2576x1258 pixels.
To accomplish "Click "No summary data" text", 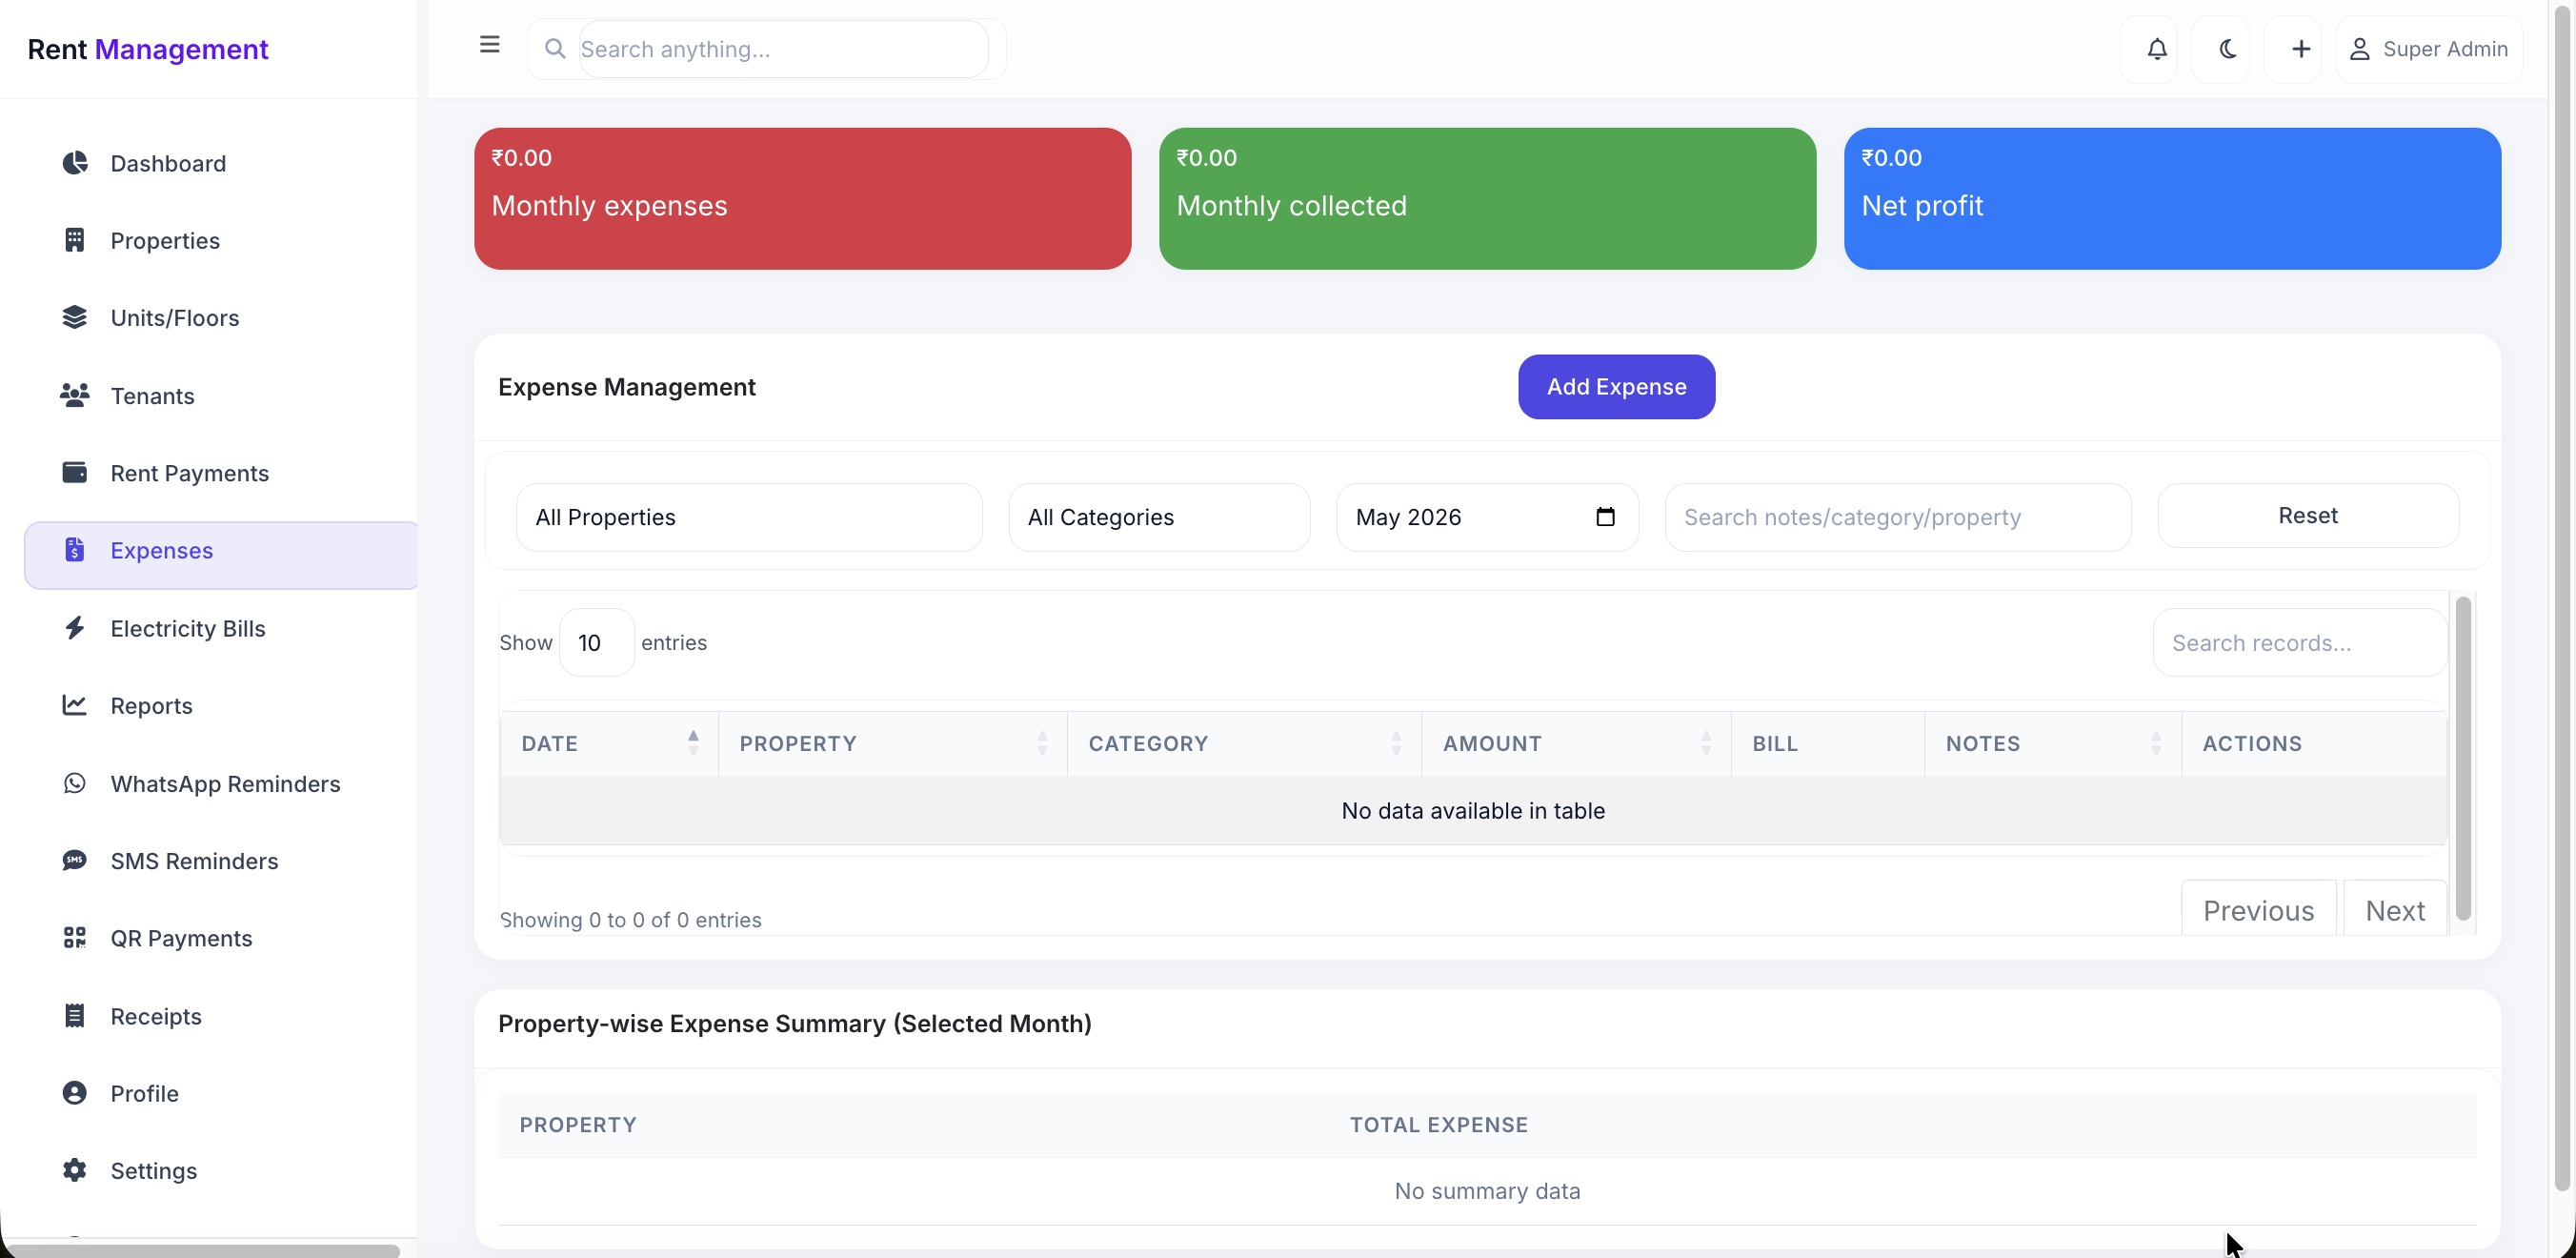I will coord(1487,1190).
